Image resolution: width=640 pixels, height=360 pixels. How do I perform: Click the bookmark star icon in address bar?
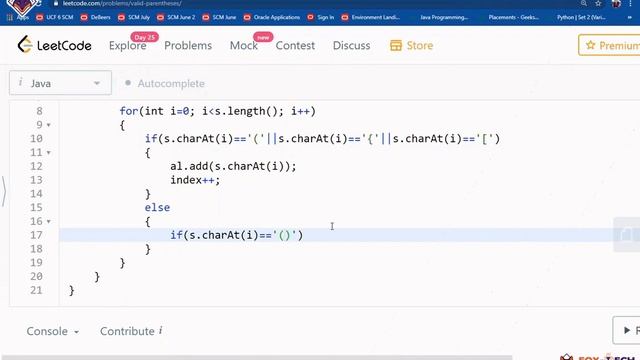[598, 3]
